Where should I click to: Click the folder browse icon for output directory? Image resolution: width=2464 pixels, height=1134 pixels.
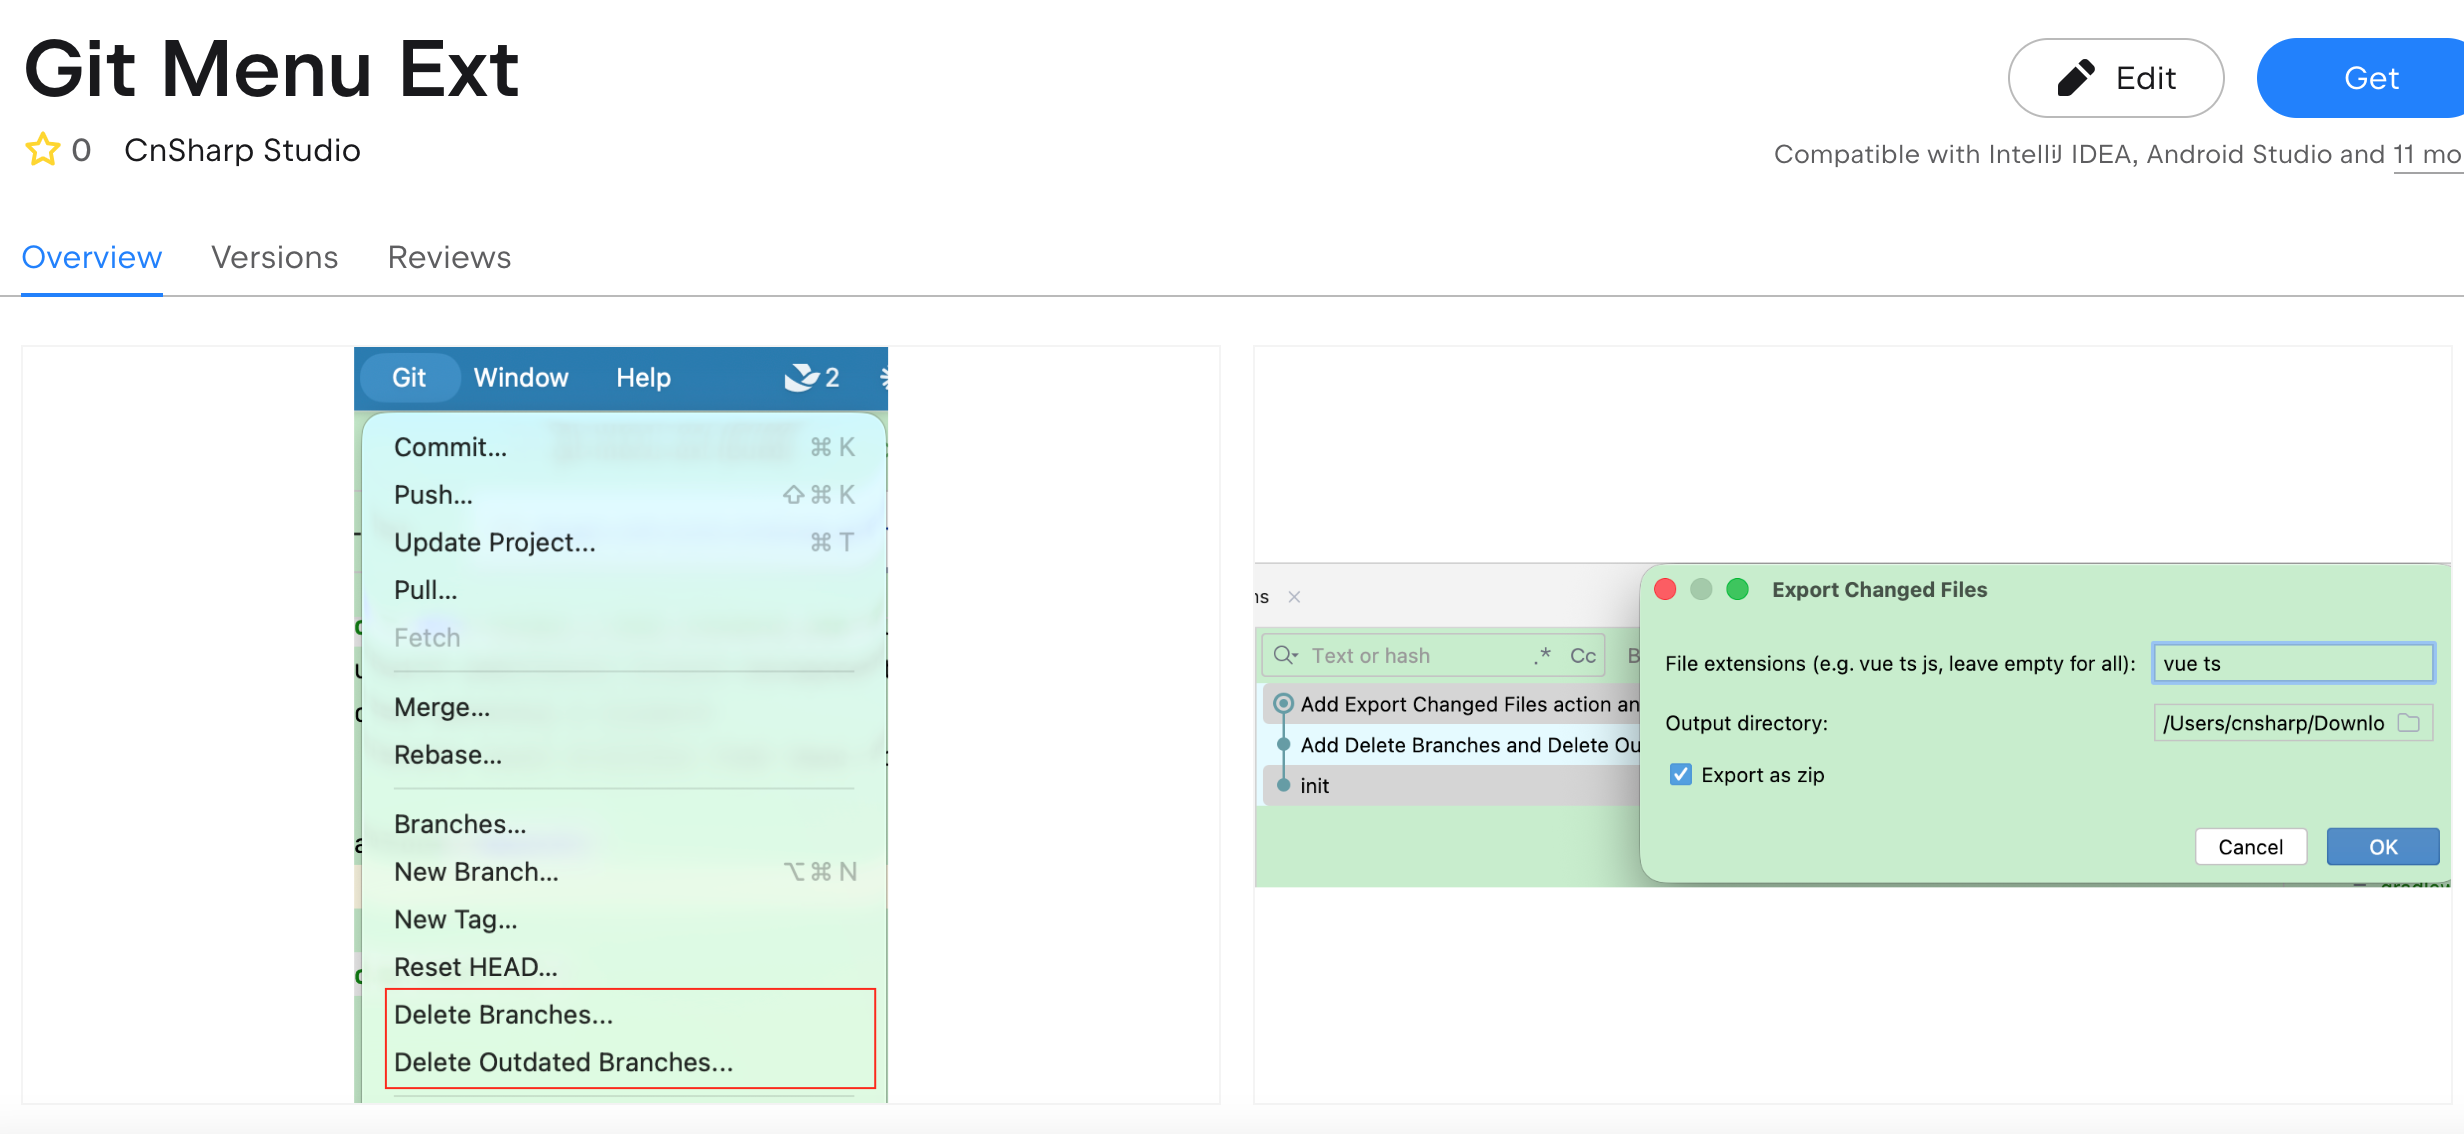(2409, 722)
